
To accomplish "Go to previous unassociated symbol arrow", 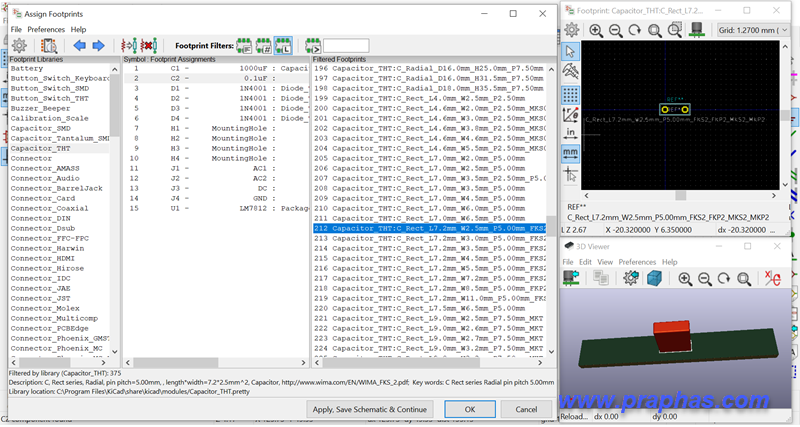I will tap(77, 46).
